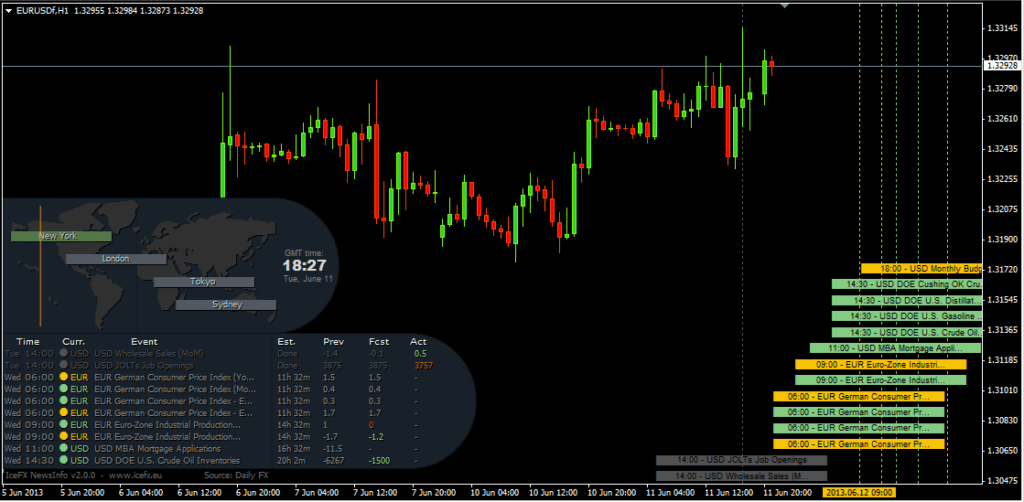Click the previous value -6267
Image resolution: width=1024 pixels, height=502 pixels.
334,461
